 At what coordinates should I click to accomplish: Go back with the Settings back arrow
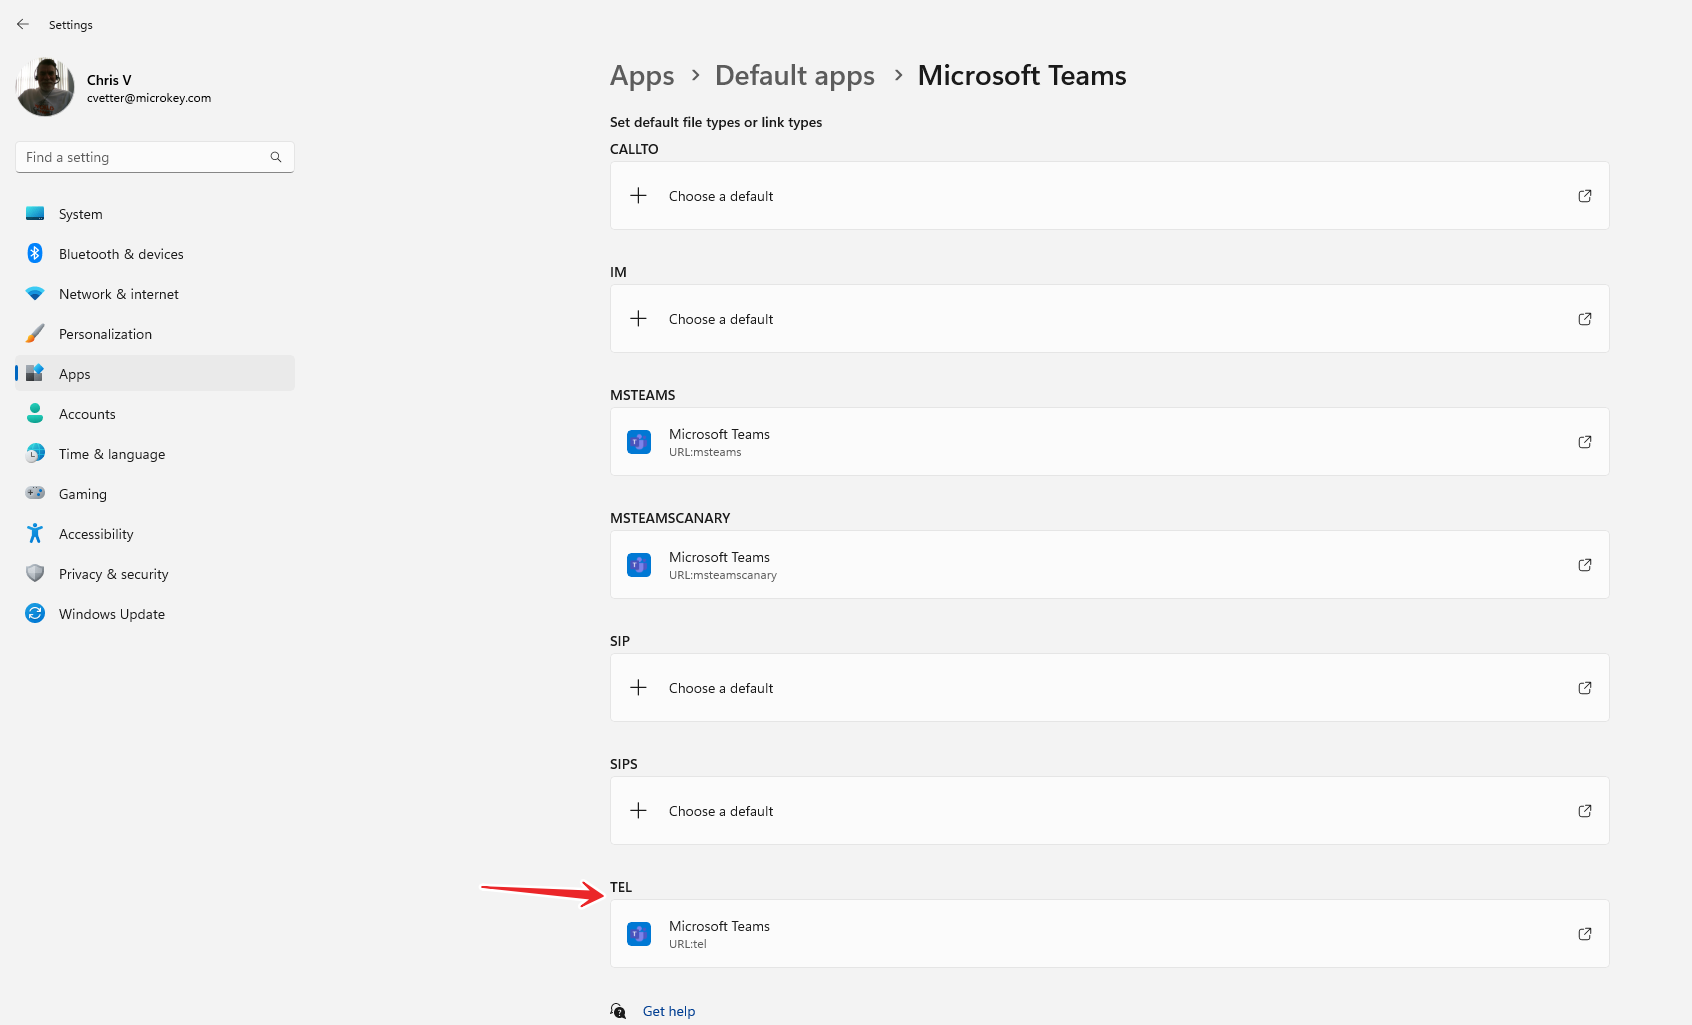coord(23,24)
